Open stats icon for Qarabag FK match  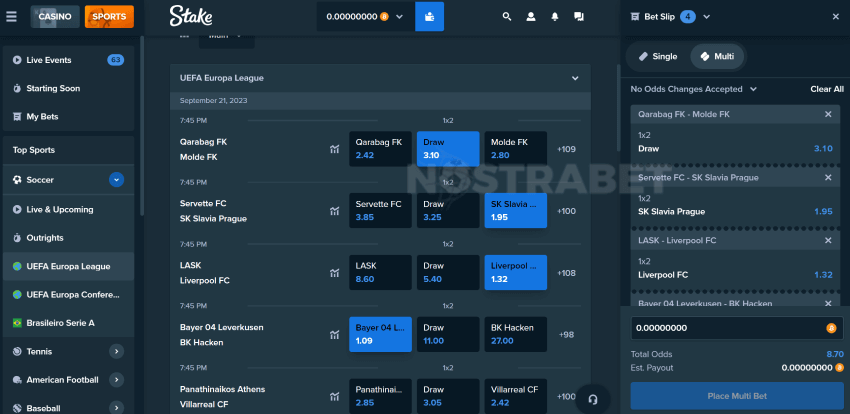pyautogui.click(x=334, y=149)
